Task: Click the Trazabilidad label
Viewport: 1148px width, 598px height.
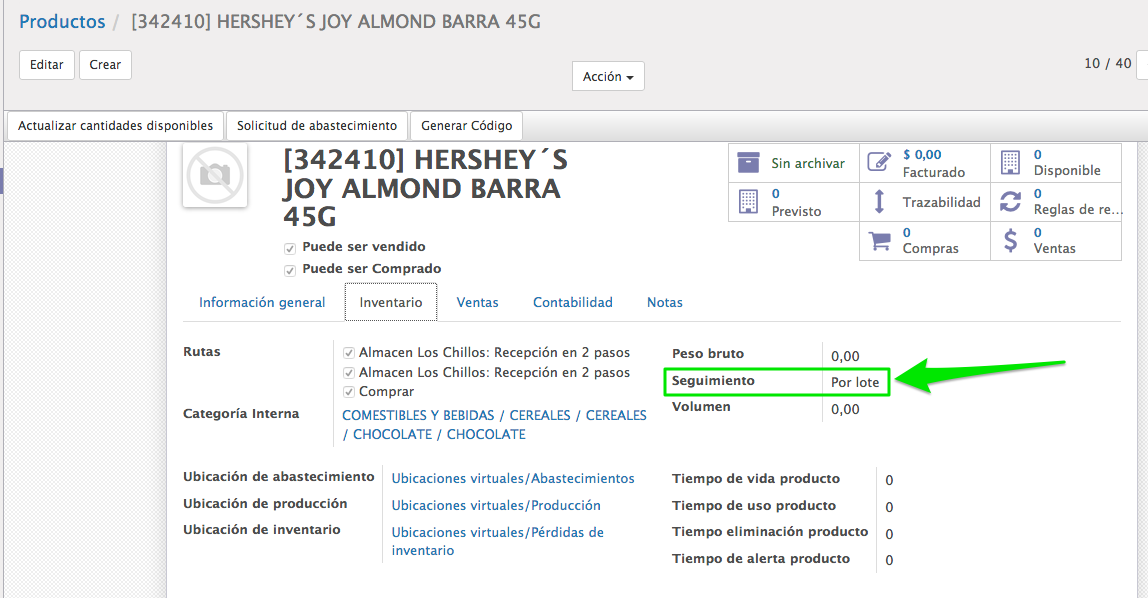Action: pos(942,202)
